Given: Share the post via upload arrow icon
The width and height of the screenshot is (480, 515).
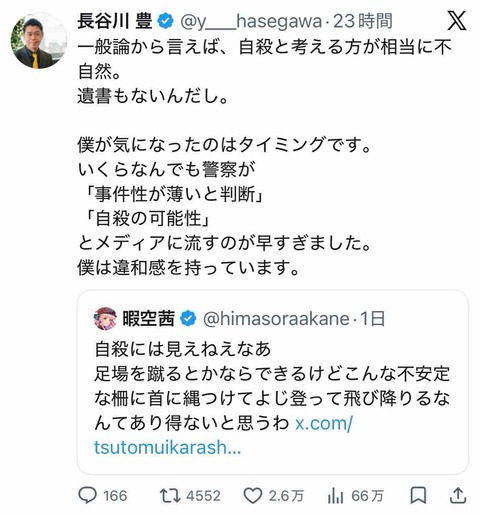Looking at the screenshot, I should pyautogui.click(x=458, y=495).
